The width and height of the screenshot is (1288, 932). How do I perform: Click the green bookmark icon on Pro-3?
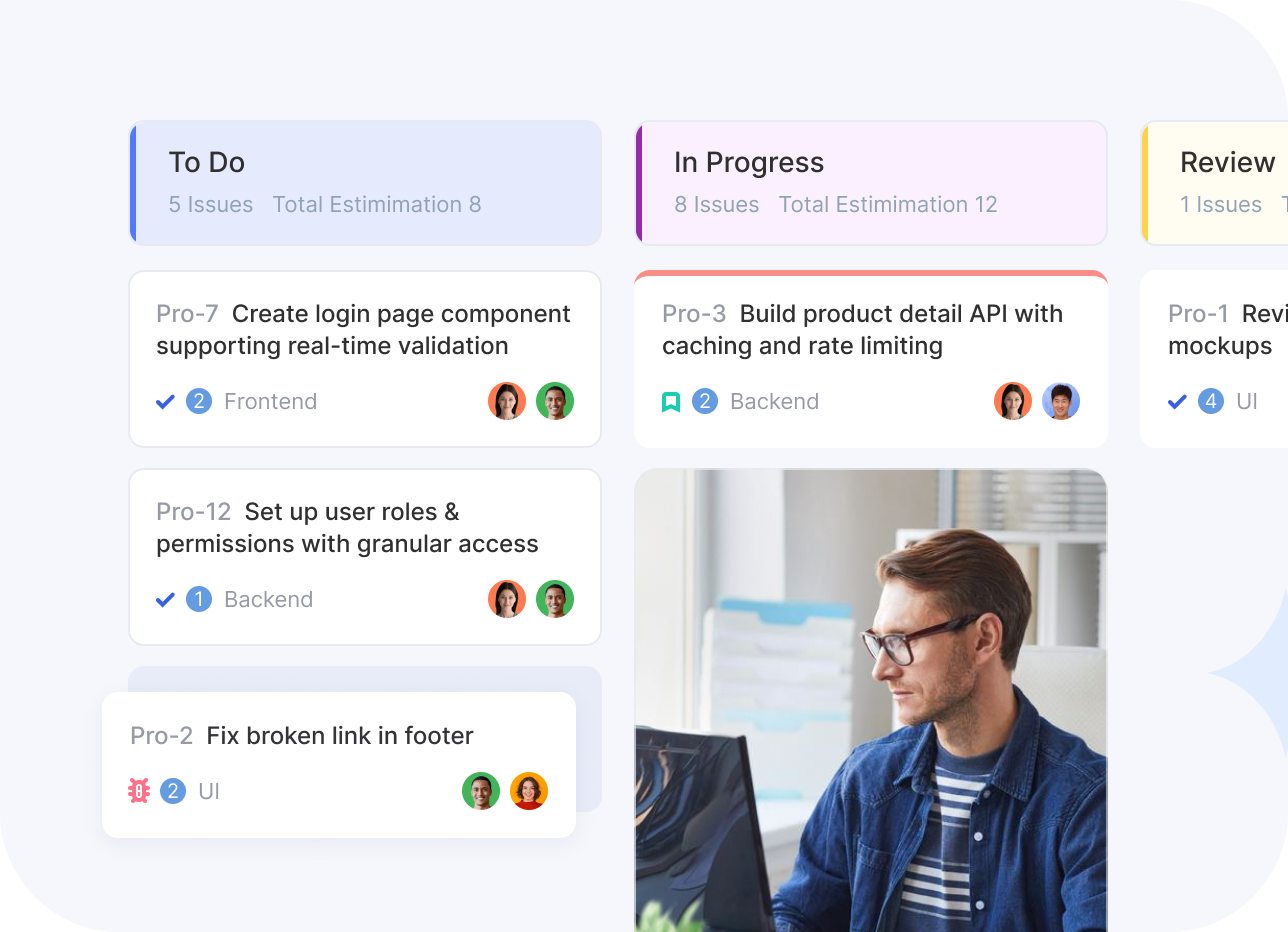(671, 402)
